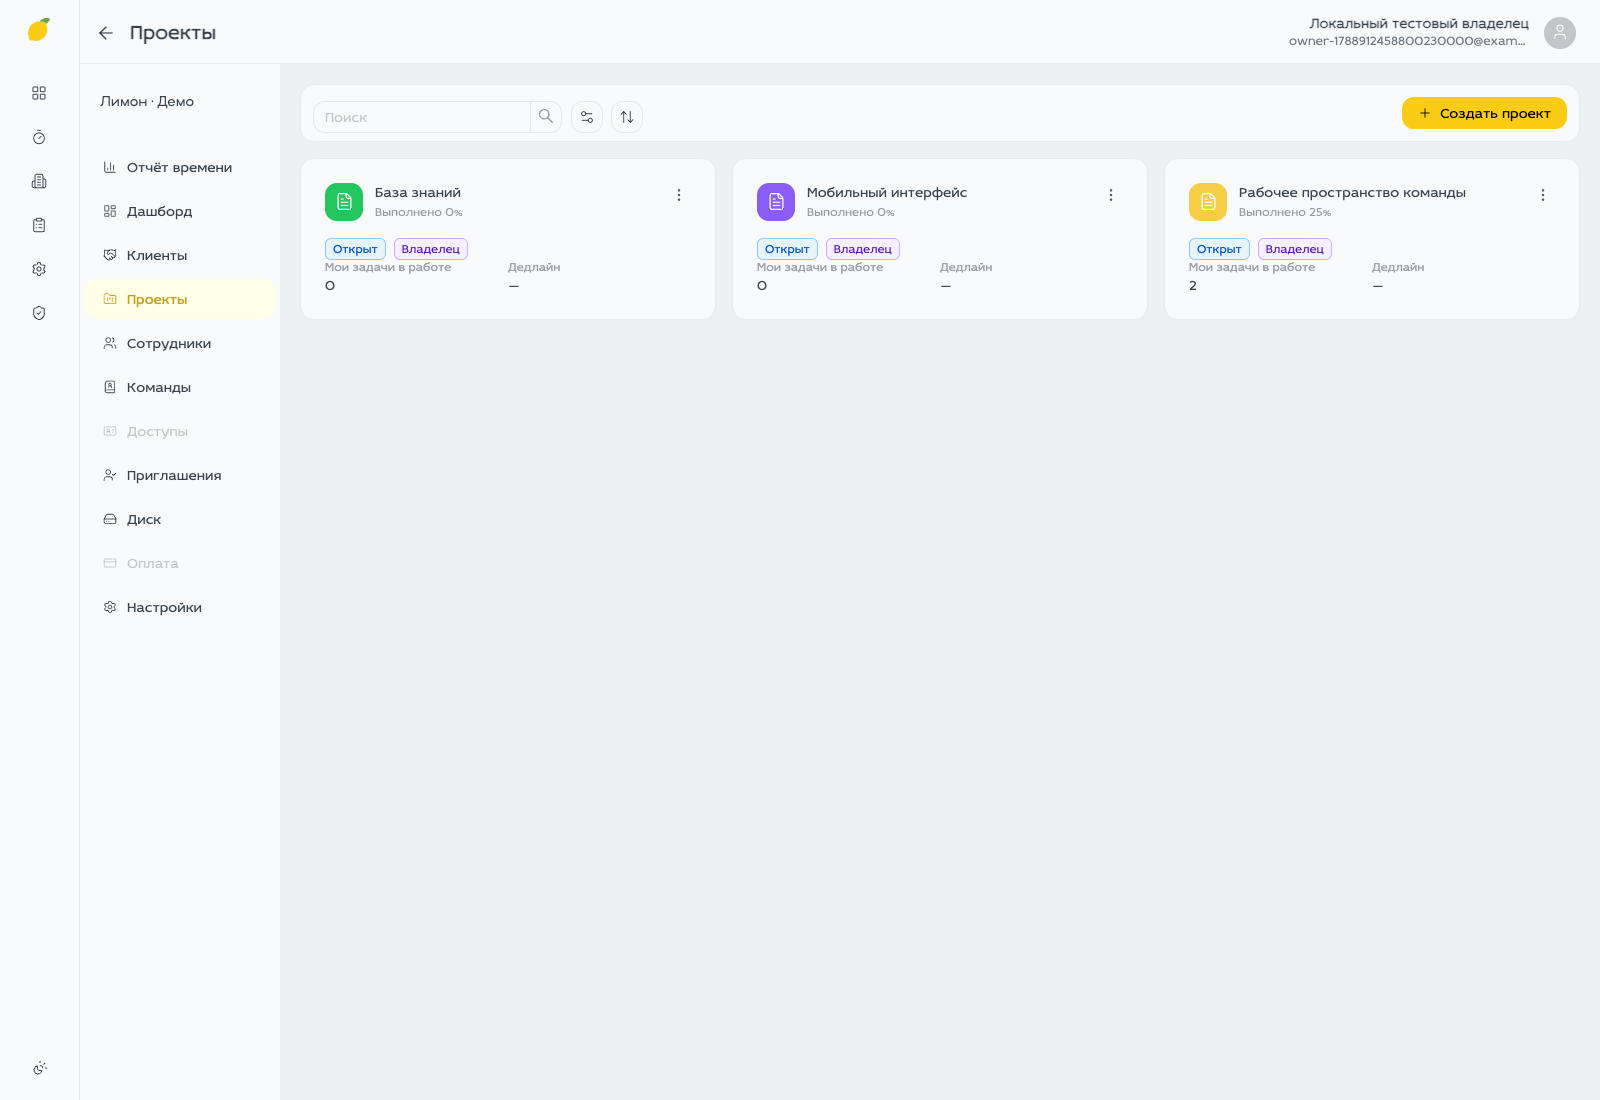The height and width of the screenshot is (1100, 1600).
Task: Open the building icon in the left rail
Action: (39, 181)
